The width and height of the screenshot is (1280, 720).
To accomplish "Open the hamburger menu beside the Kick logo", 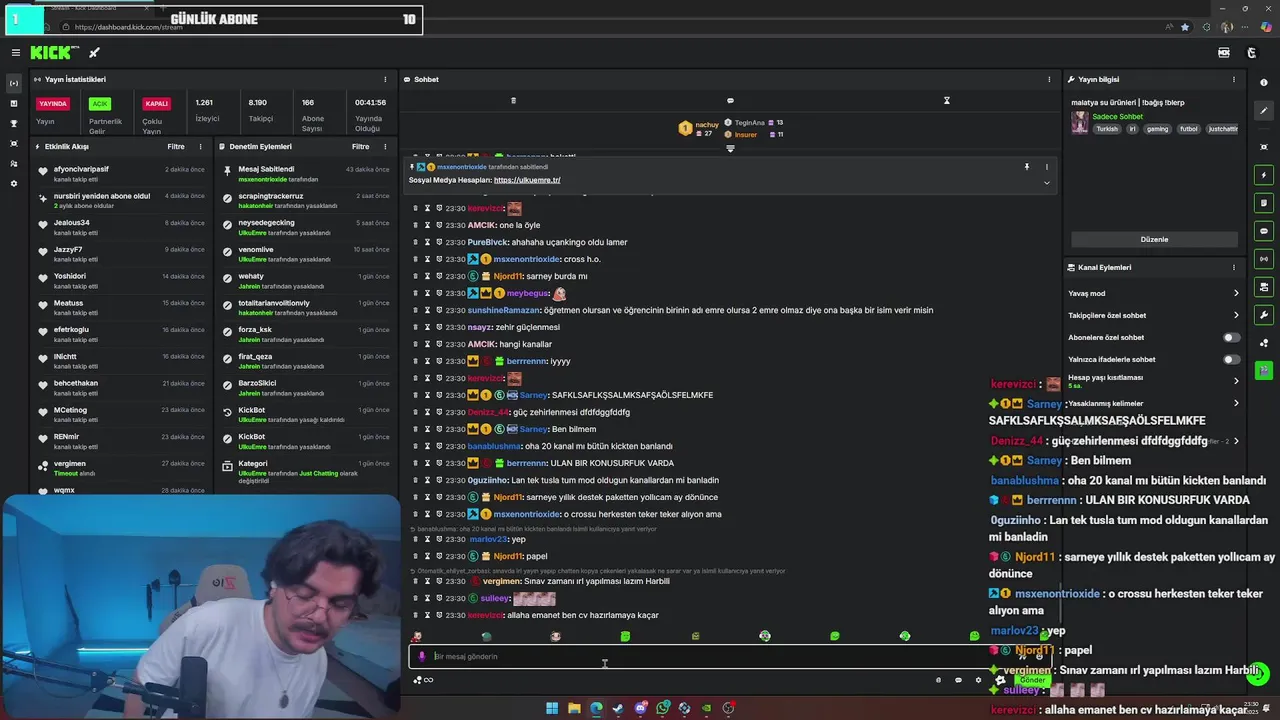I will pyautogui.click(x=15, y=53).
